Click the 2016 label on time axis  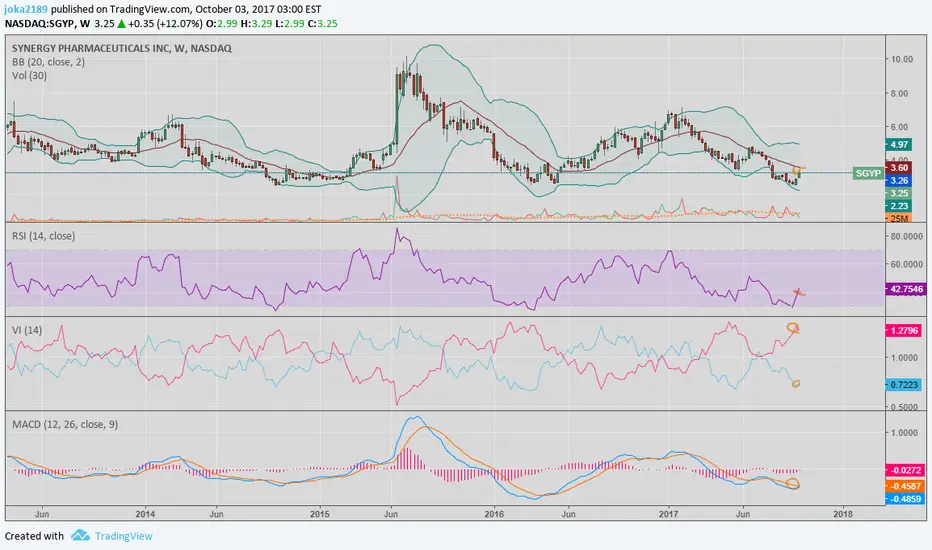tap(494, 514)
